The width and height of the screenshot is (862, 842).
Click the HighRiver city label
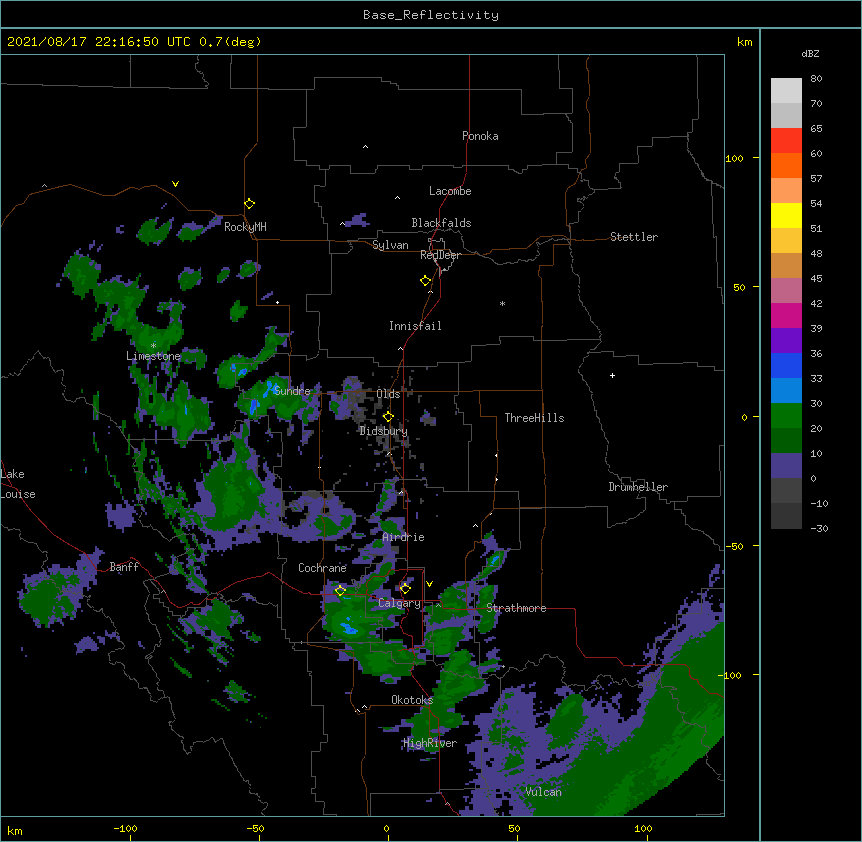point(430,743)
